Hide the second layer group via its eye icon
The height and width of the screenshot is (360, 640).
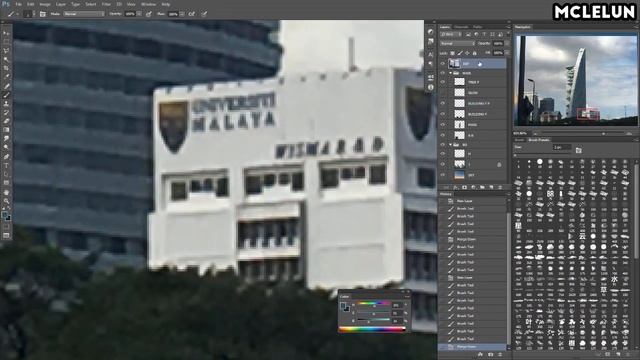[x=442, y=144]
